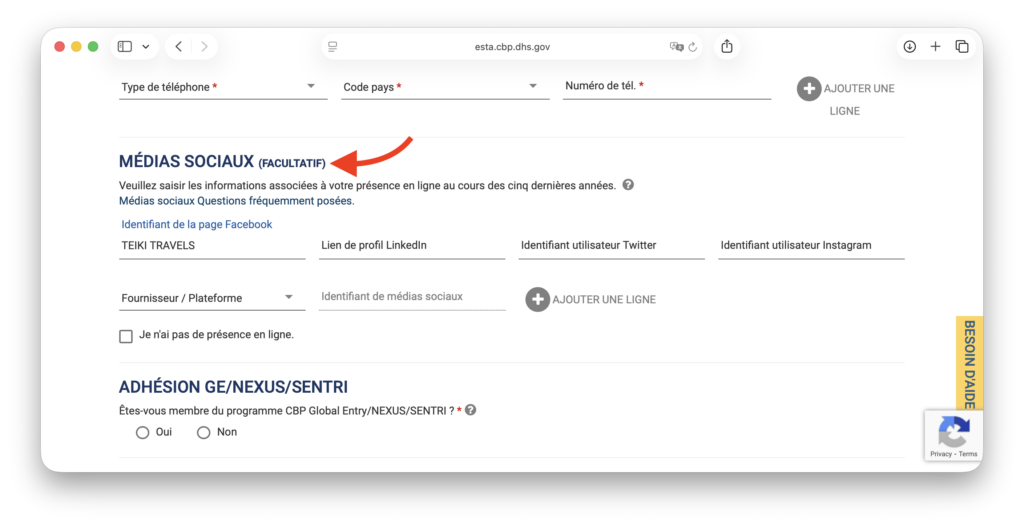Viewport: 1024px width, 526px height.
Task: Select the 'Oui' radio button
Action: point(142,432)
